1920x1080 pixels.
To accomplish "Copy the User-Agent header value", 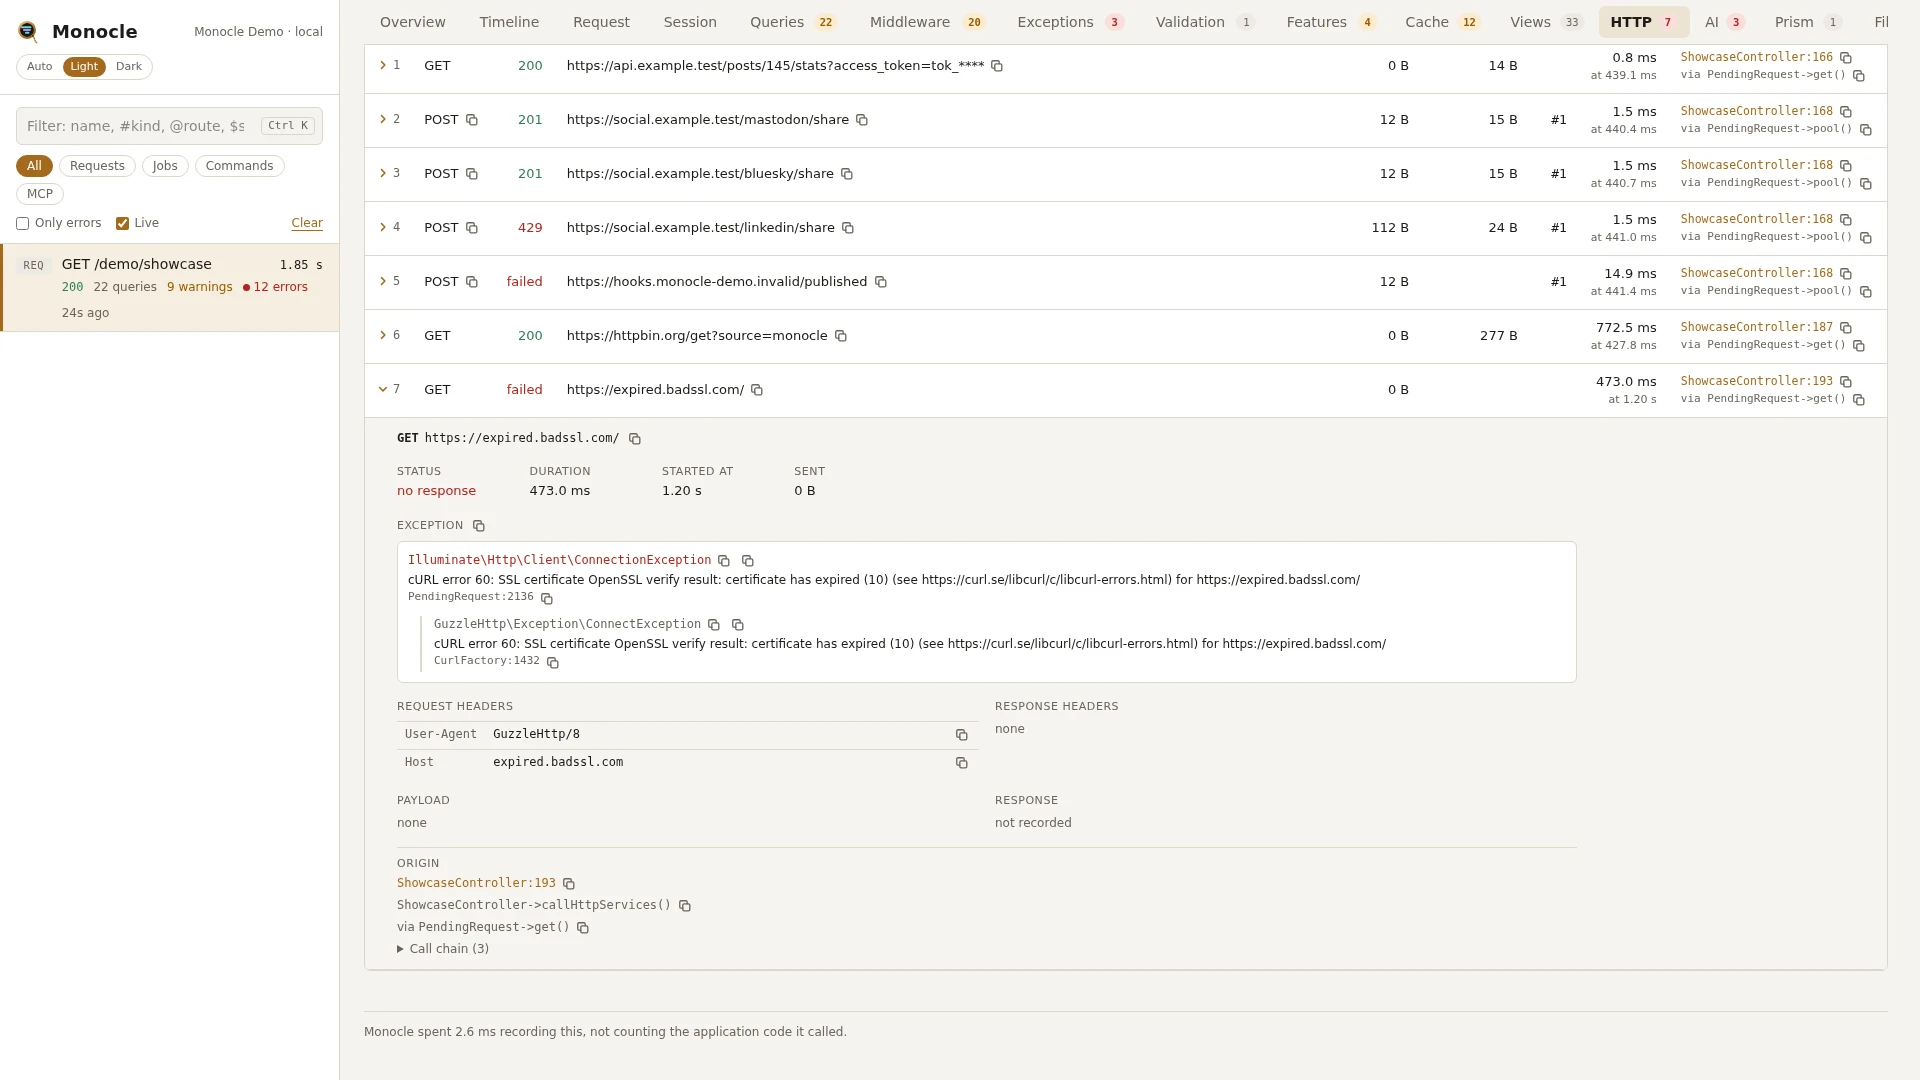I will 962,735.
